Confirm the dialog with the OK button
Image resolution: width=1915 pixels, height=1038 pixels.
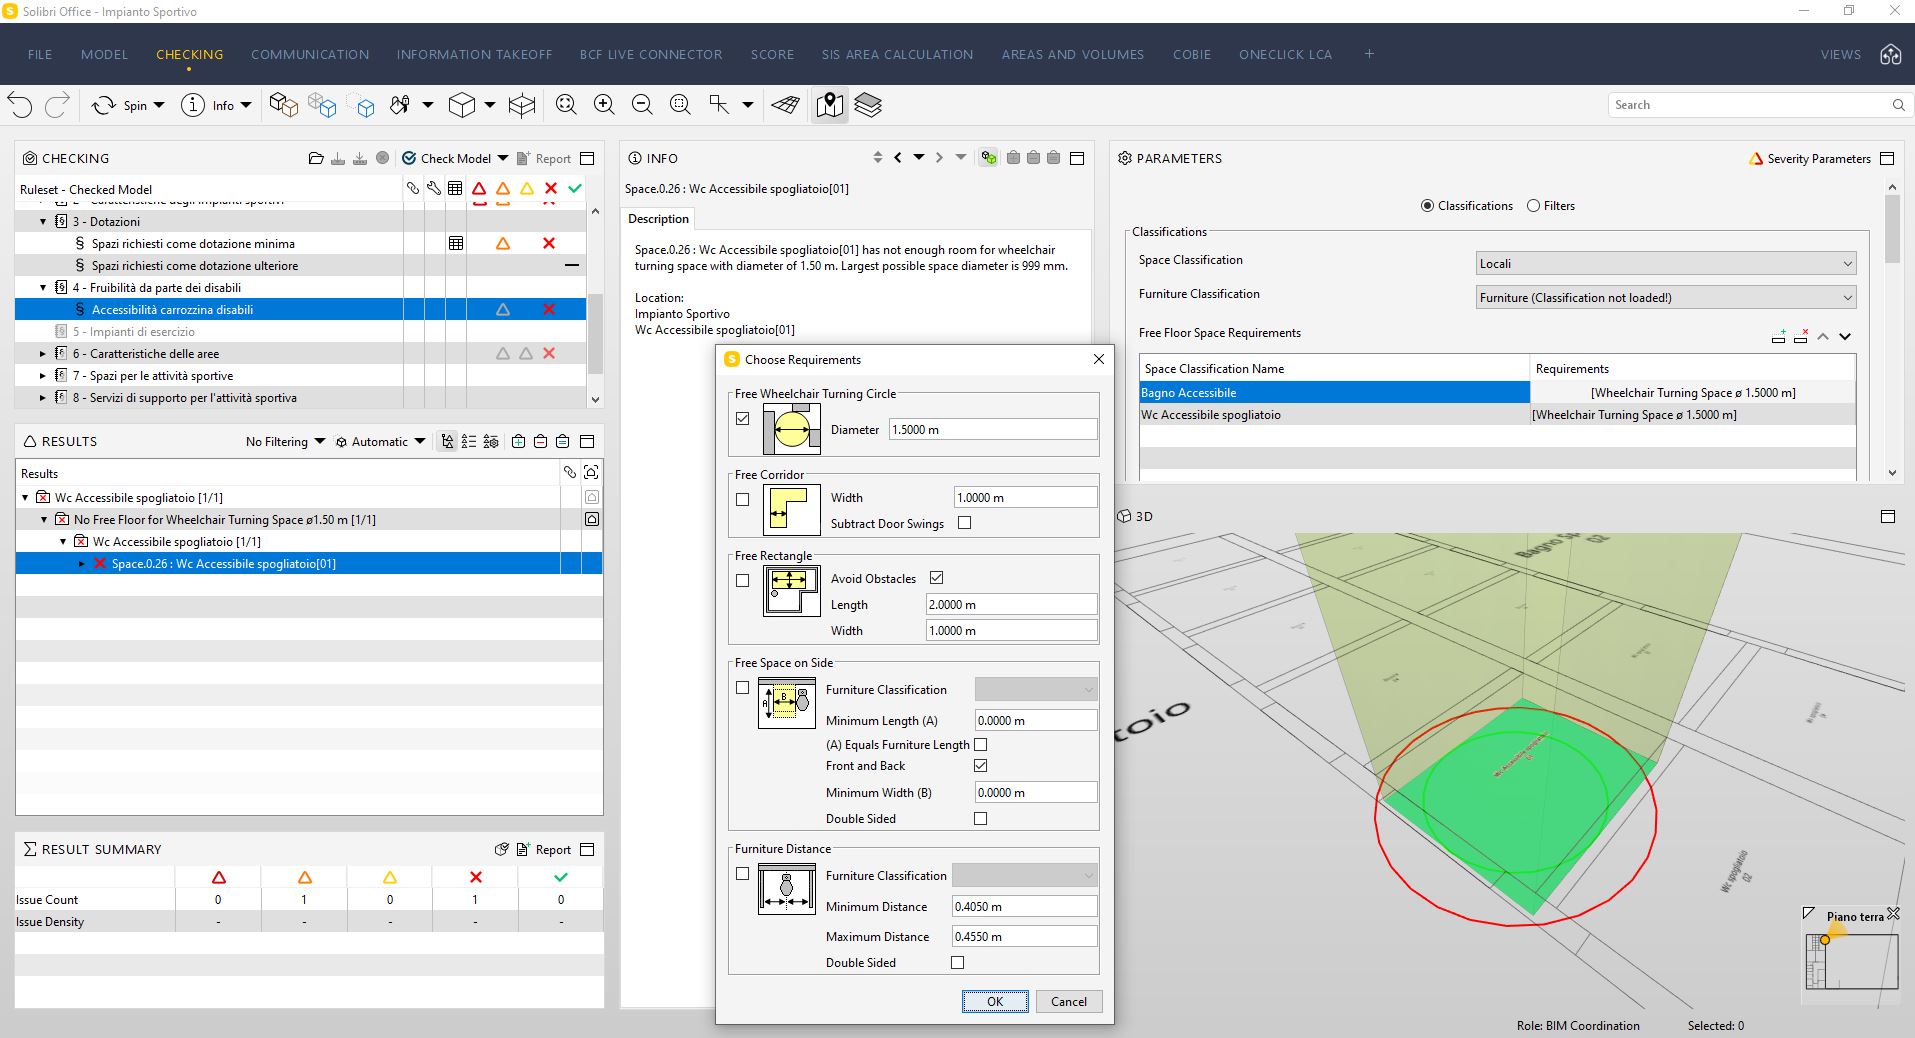(x=995, y=1002)
